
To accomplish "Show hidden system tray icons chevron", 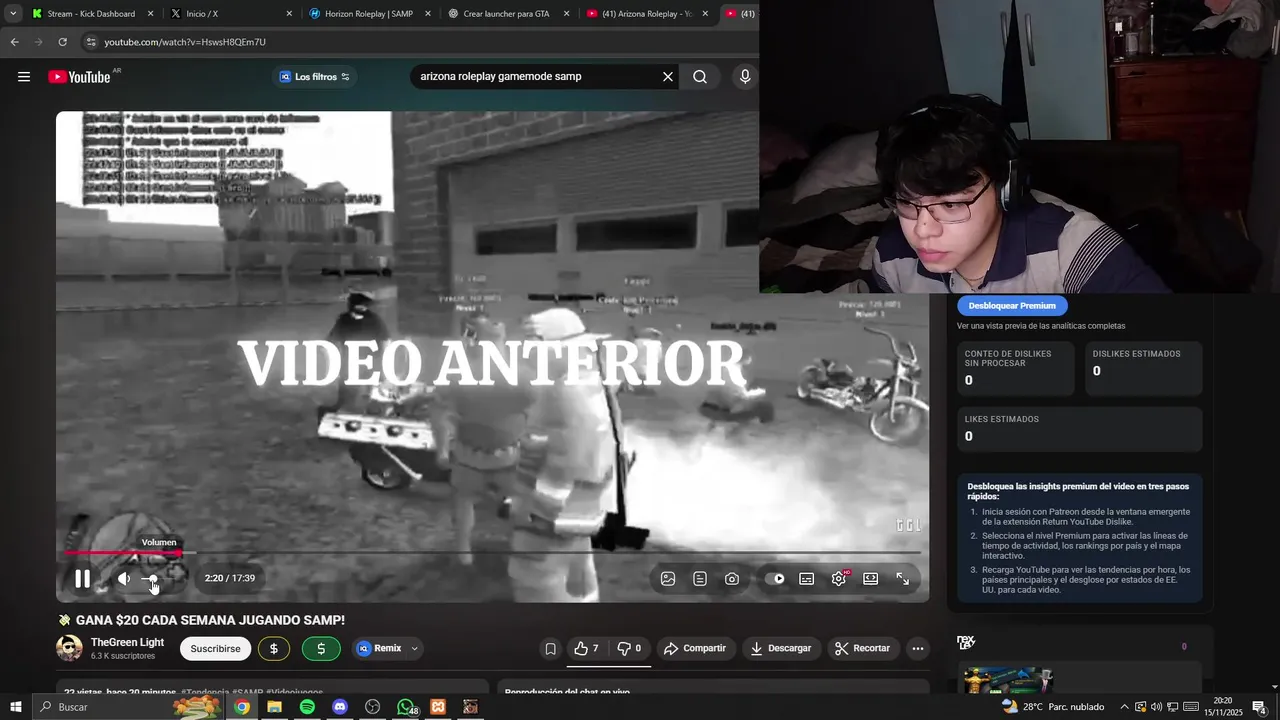I will [1124, 707].
